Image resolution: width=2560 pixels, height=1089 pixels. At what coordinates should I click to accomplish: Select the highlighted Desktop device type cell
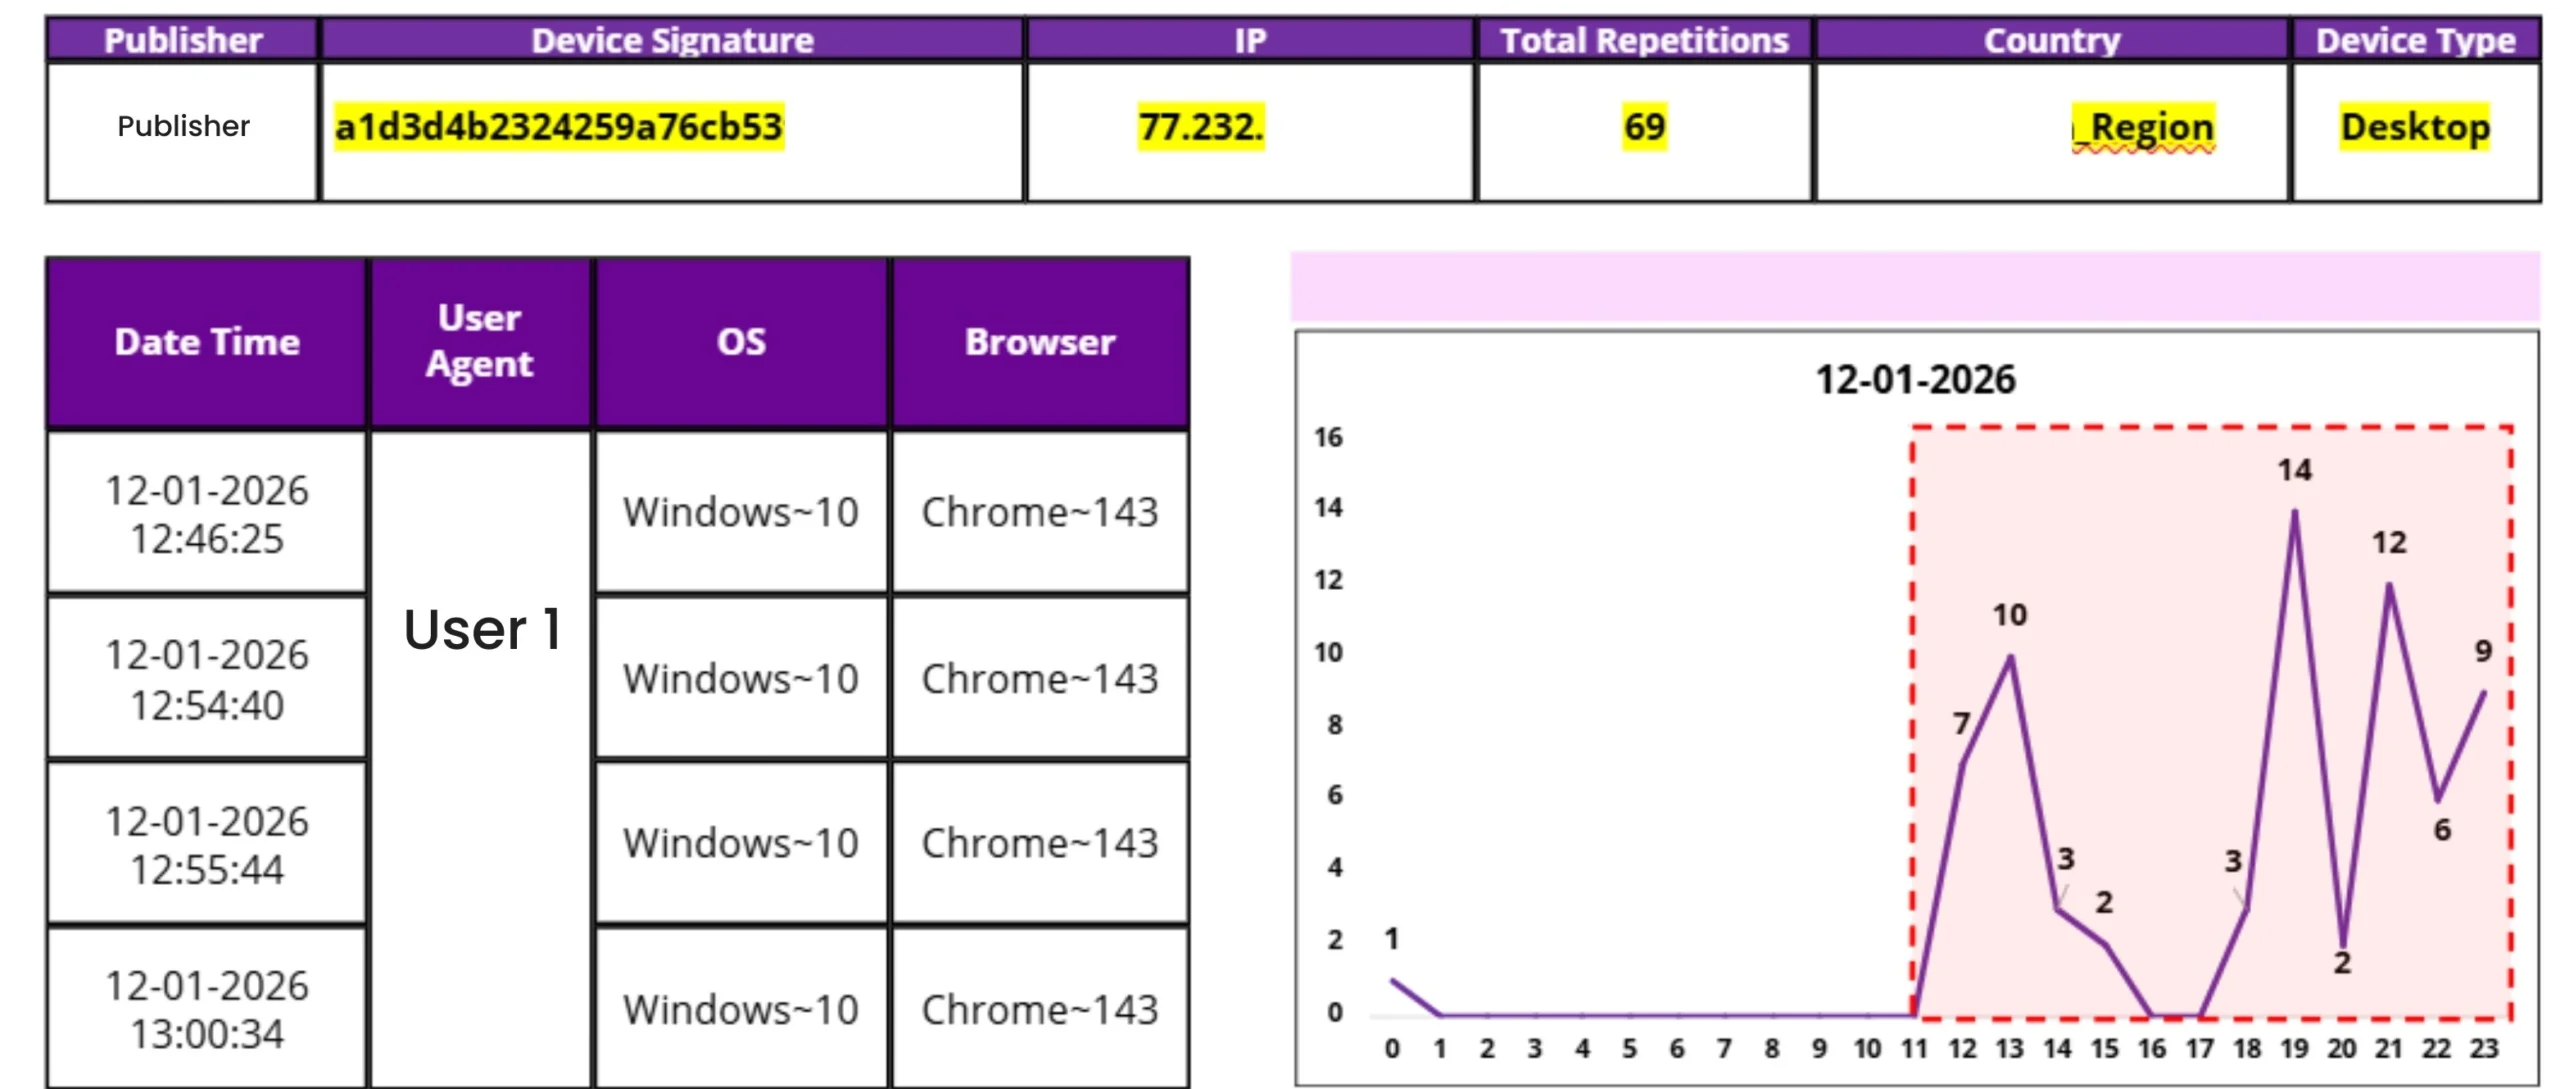tap(2414, 126)
